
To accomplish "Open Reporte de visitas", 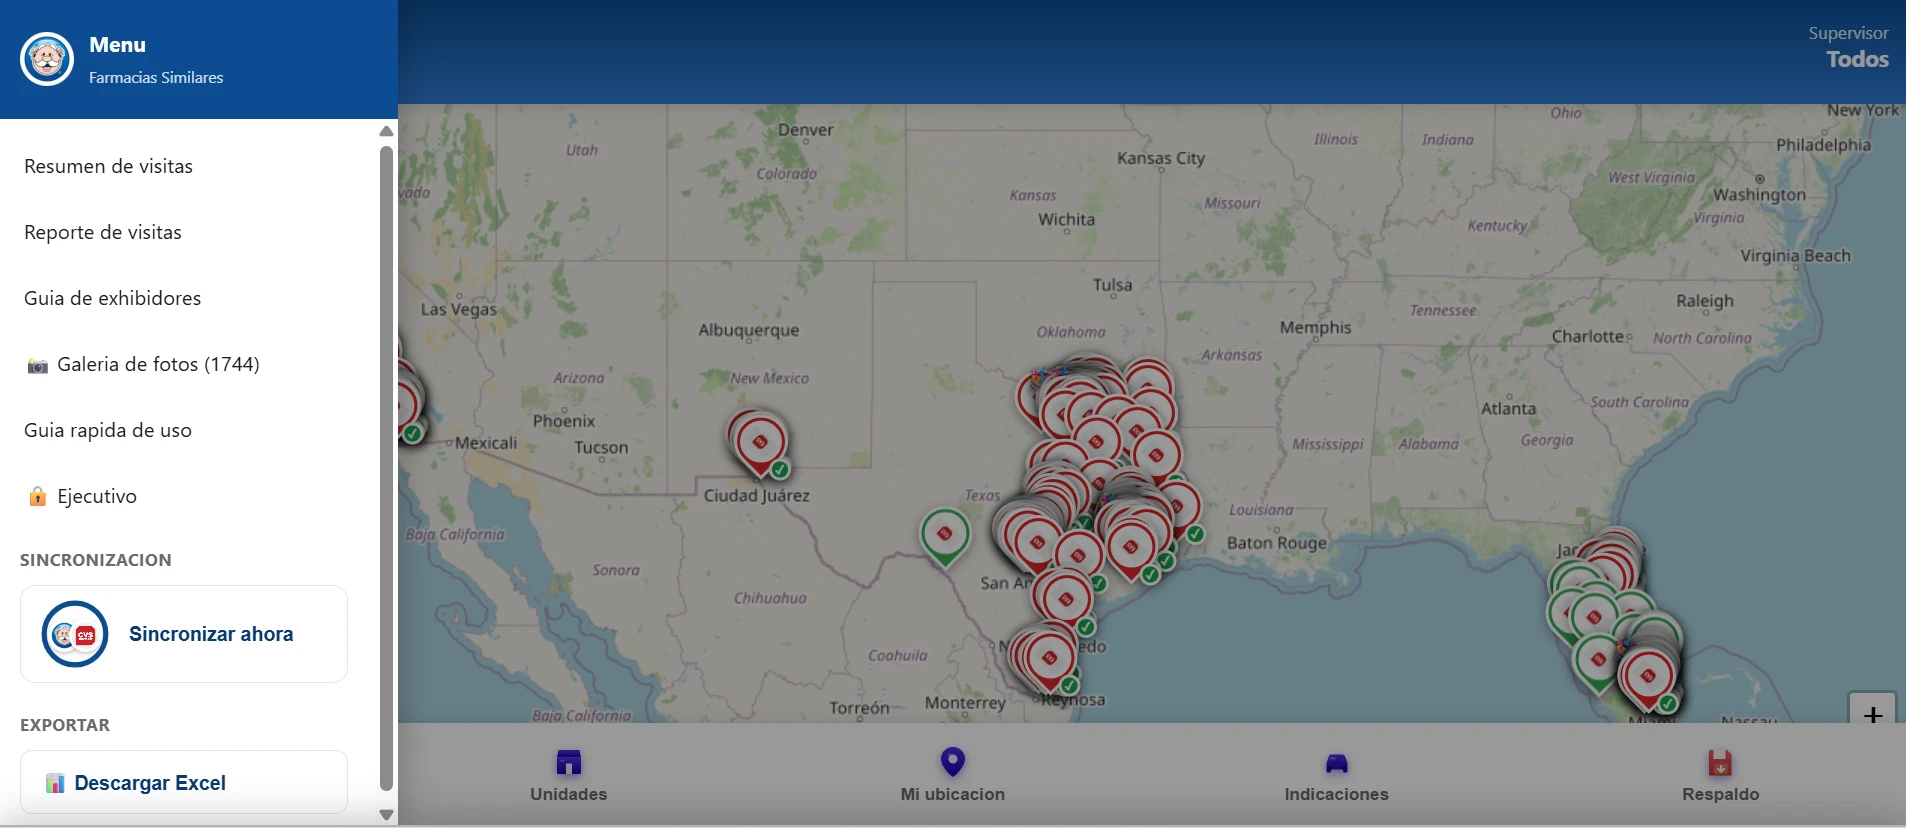I will point(103,233).
